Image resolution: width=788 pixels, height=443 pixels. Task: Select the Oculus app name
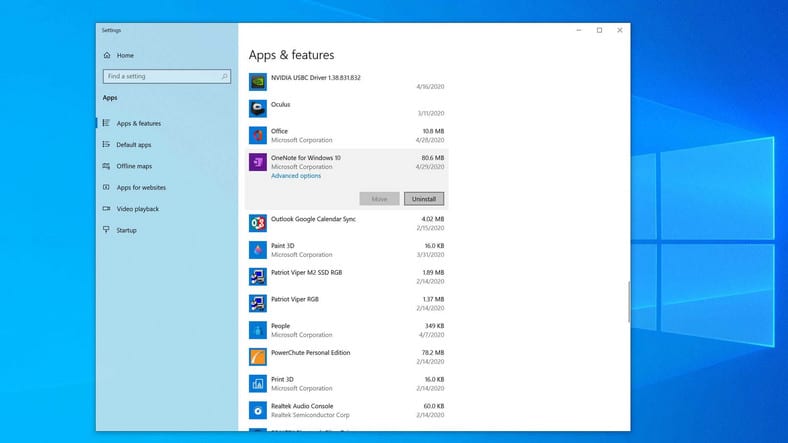coord(280,104)
